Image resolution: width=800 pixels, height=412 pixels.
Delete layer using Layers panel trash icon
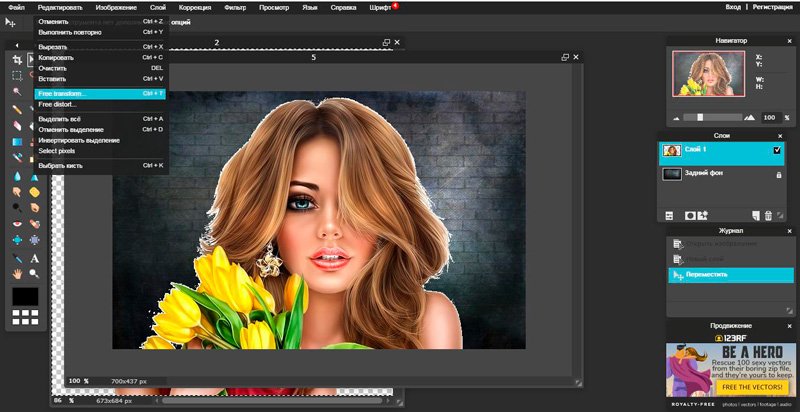coord(768,215)
